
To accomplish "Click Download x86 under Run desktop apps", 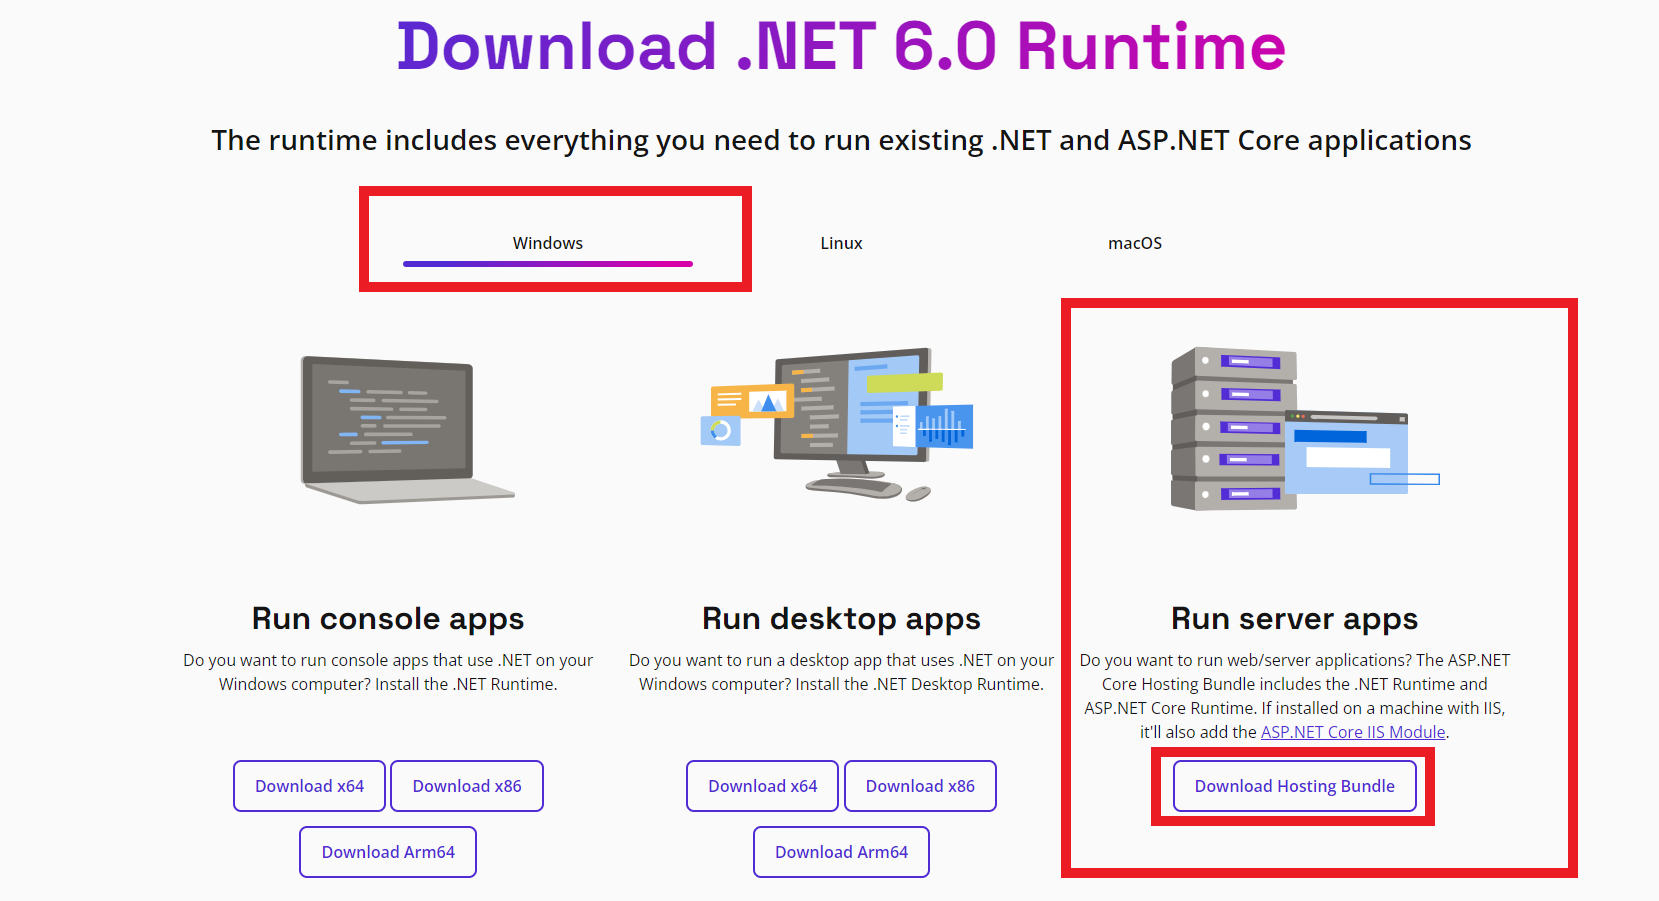I will (x=920, y=786).
